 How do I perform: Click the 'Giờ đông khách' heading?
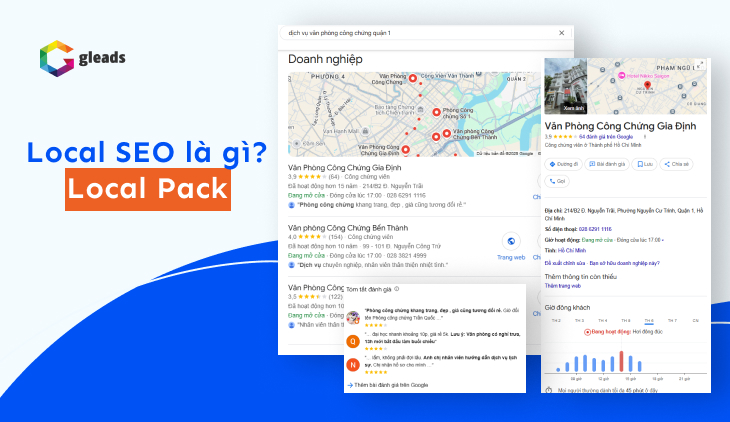point(567,308)
